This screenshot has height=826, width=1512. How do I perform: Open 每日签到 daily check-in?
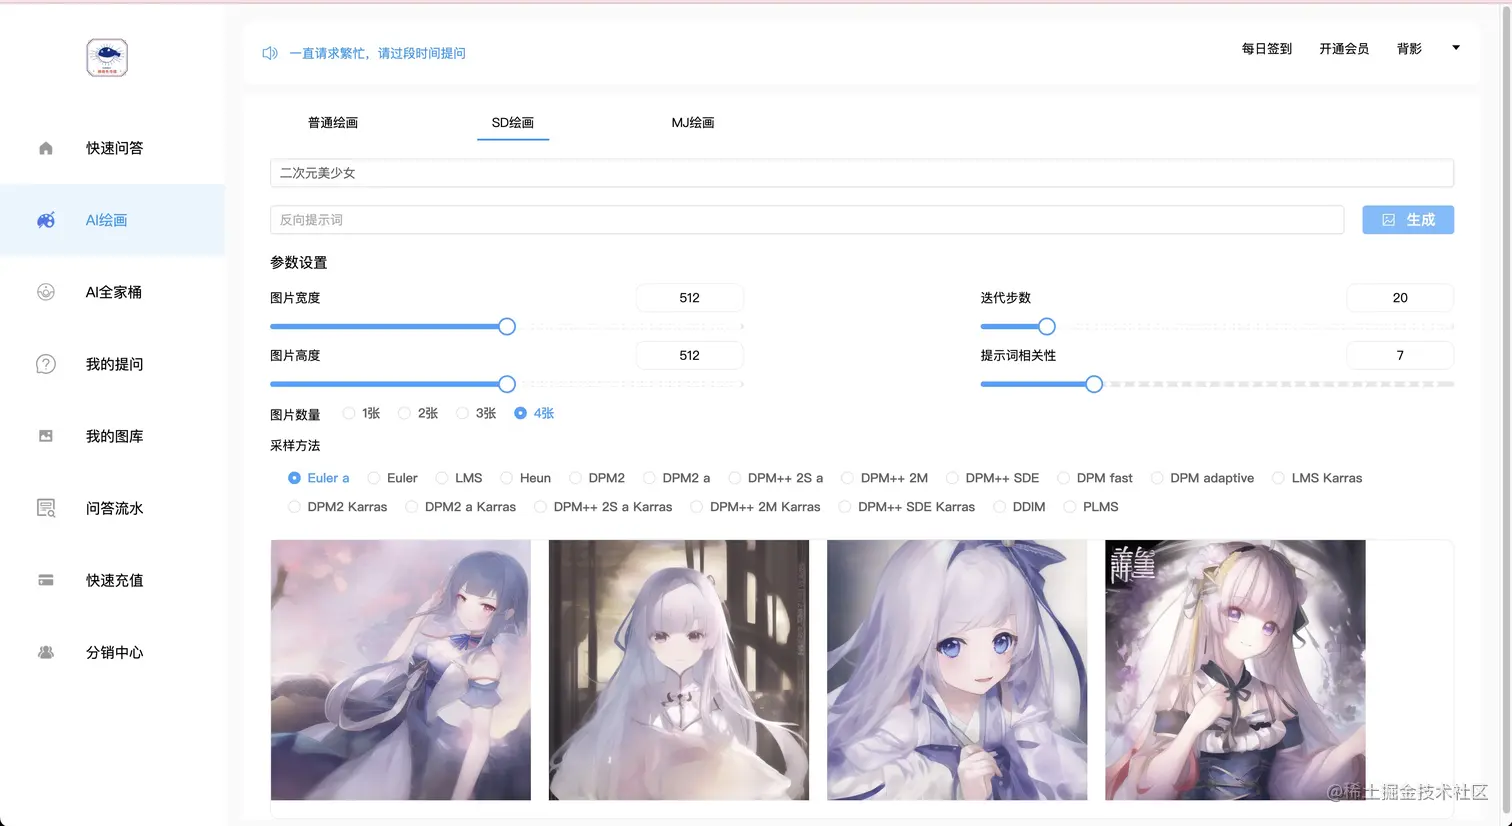(x=1265, y=47)
